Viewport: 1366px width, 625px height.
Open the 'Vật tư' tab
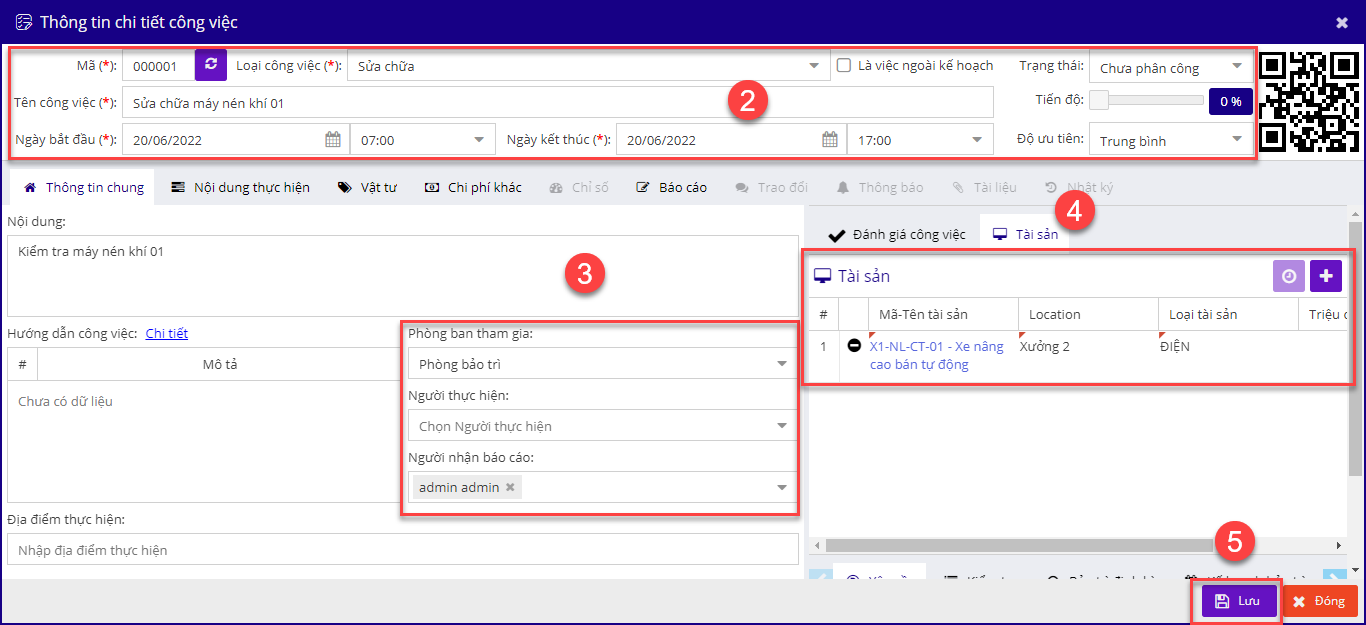(367, 187)
